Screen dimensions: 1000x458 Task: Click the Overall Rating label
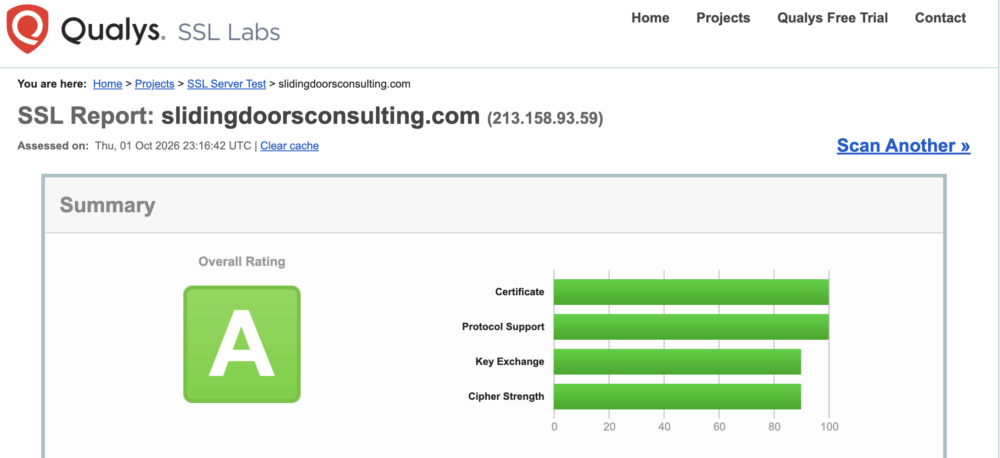[x=242, y=262]
